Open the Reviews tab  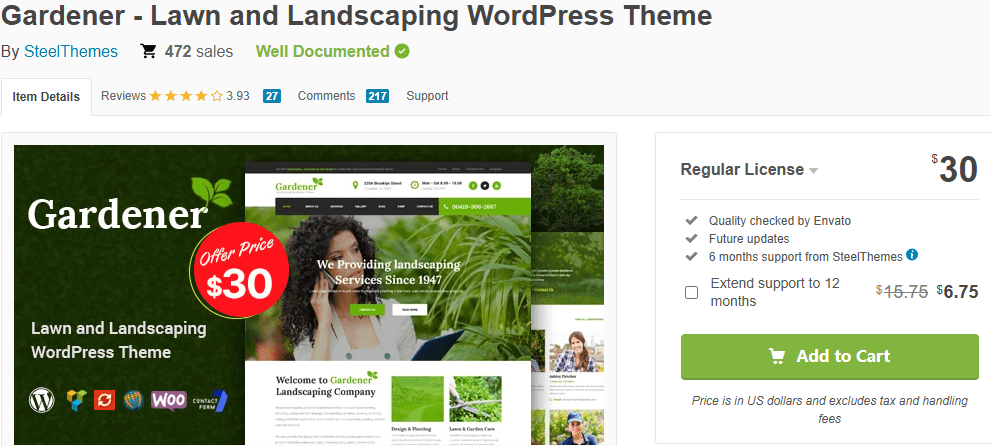click(175, 96)
